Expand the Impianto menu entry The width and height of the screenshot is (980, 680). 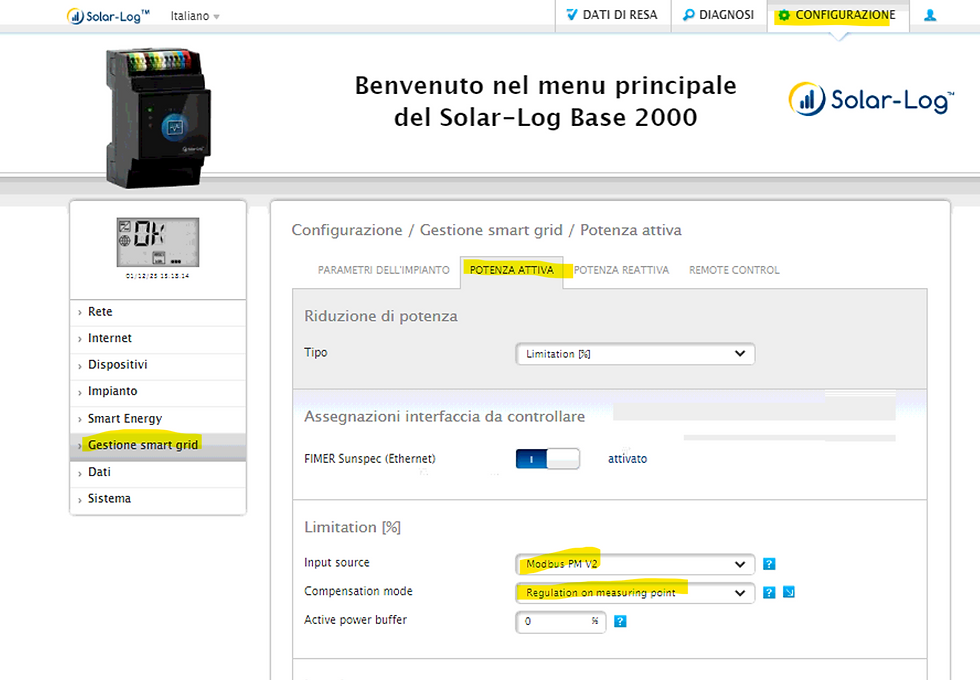158,391
